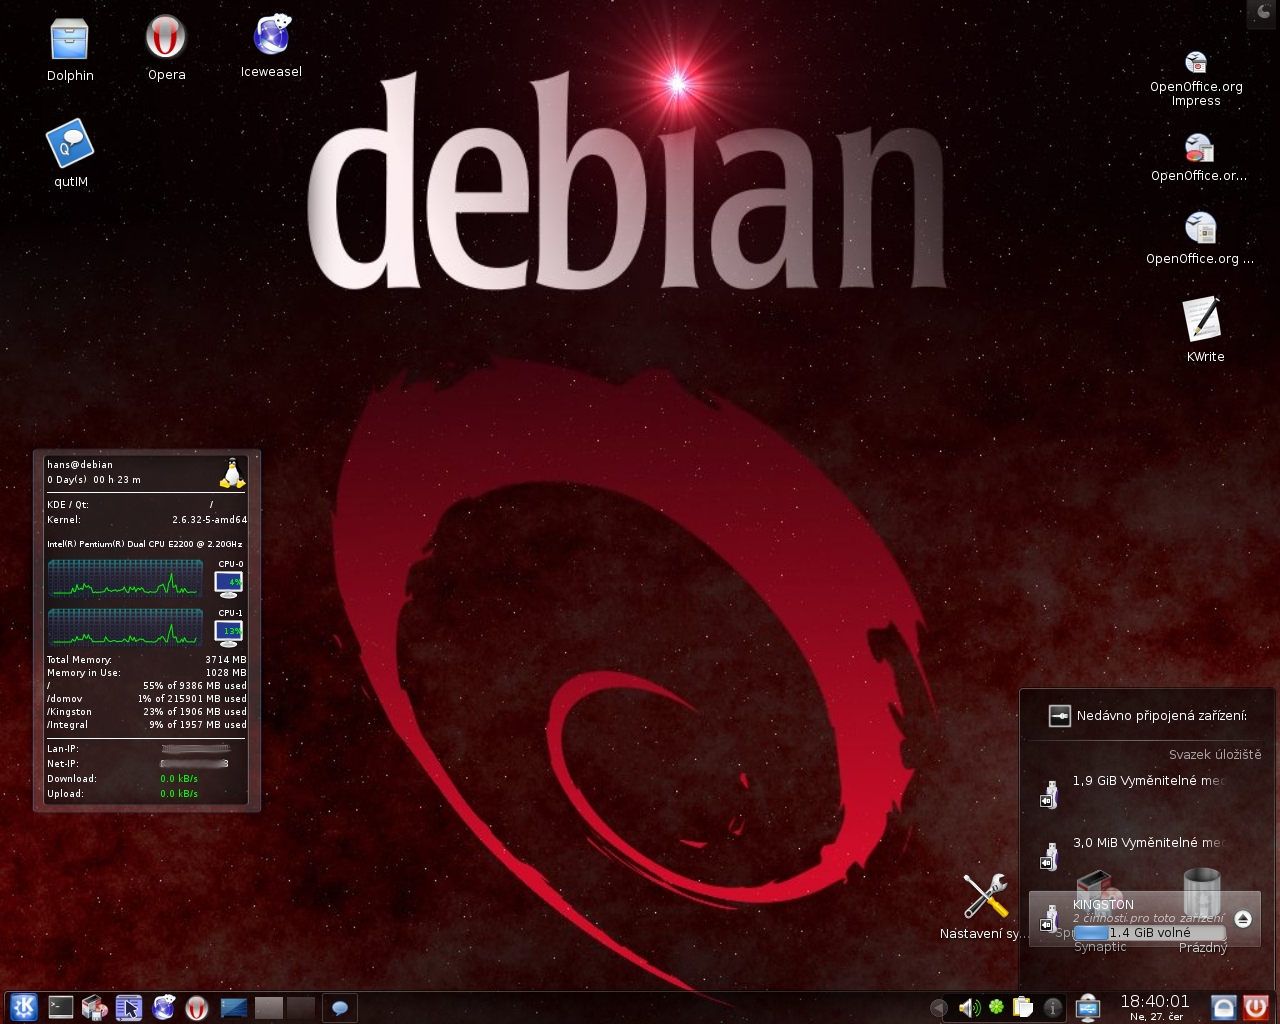Click the CPU-0 usage graph
1280x1024 pixels.
click(x=125, y=577)
